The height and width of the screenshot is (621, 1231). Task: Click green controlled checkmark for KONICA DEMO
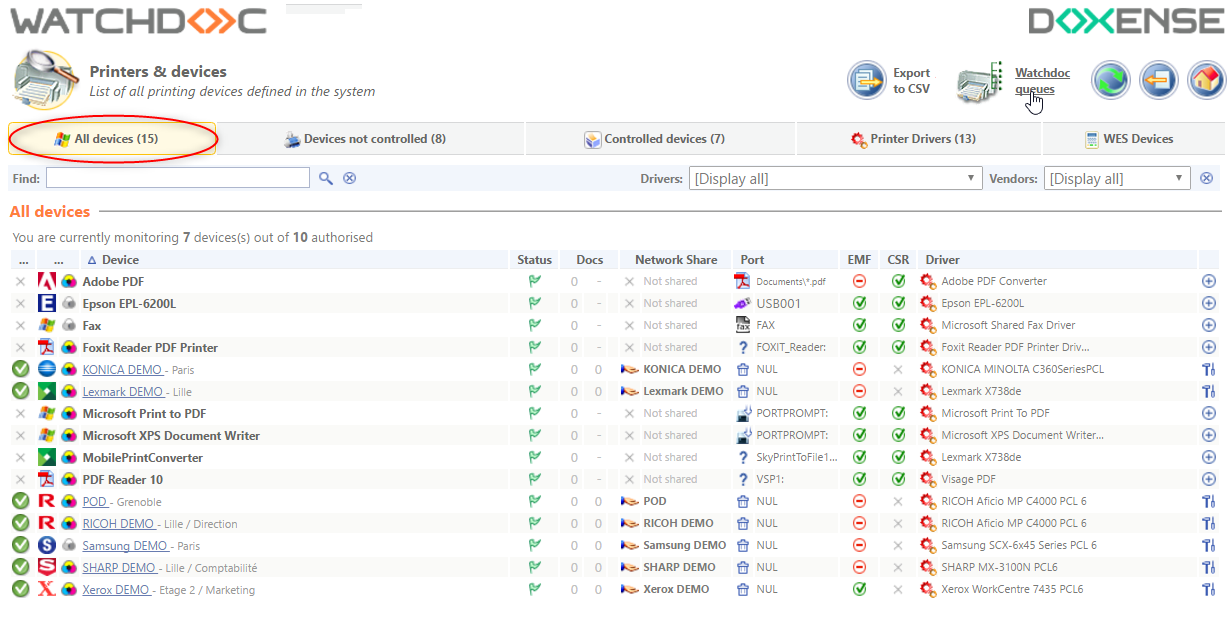[20, 369]
